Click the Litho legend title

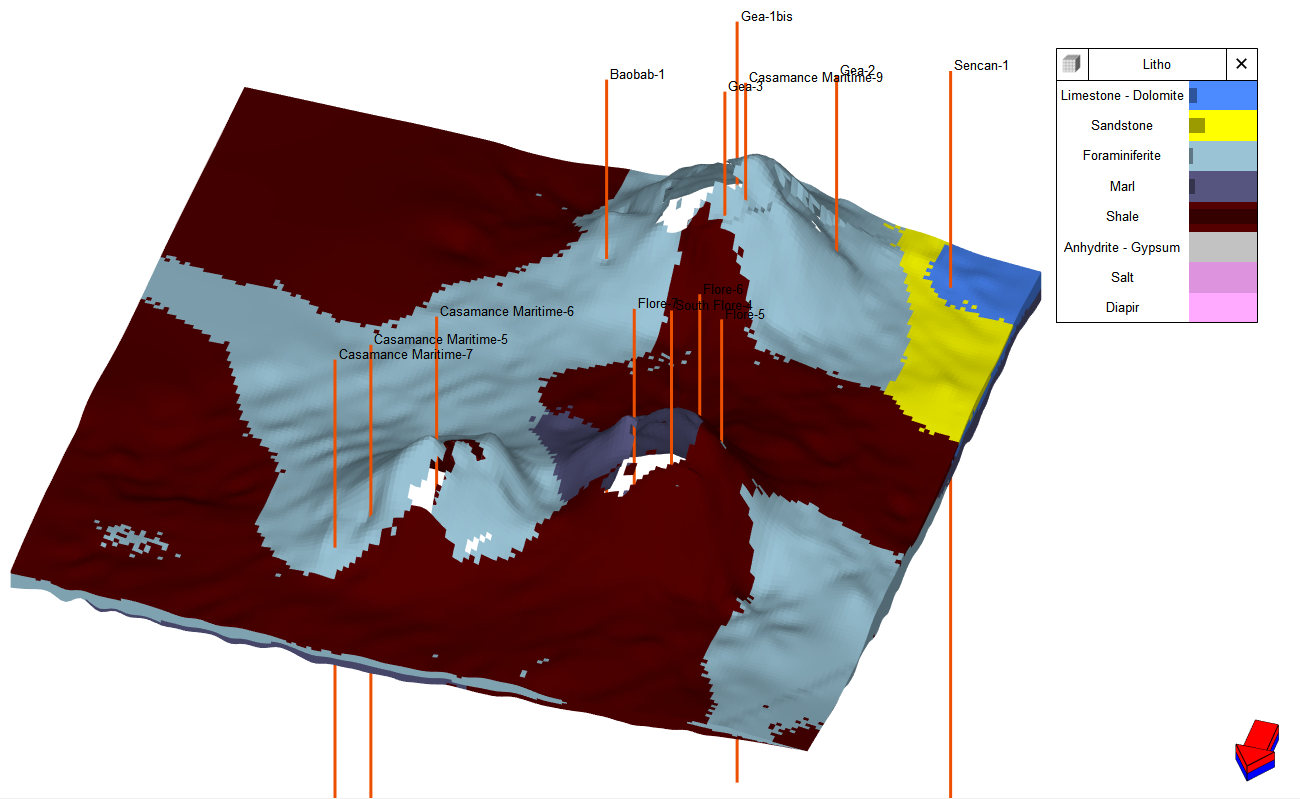pos(1156,64)
